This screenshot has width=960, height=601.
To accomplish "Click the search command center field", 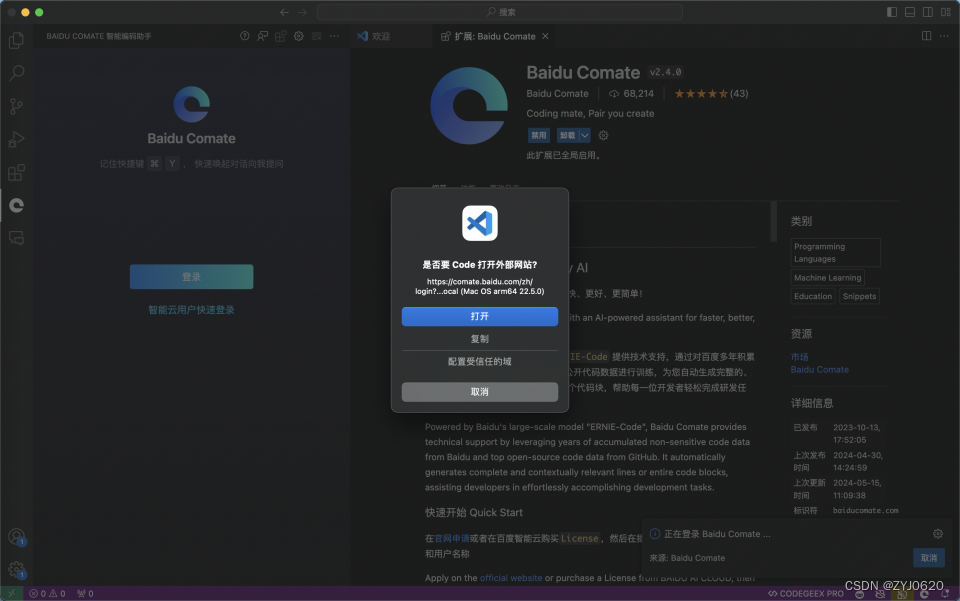I will click(500, 12).
